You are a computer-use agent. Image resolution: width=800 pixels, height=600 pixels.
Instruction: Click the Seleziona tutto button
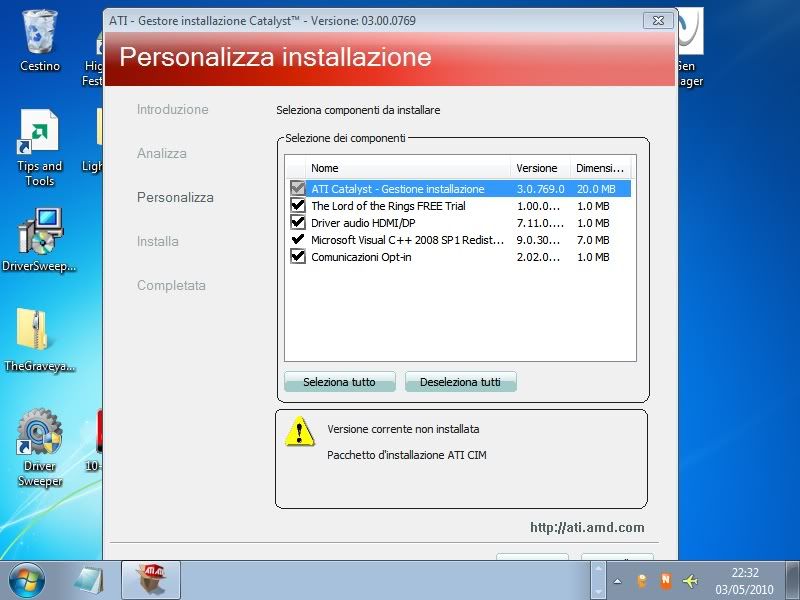click(x=339, y=382)
